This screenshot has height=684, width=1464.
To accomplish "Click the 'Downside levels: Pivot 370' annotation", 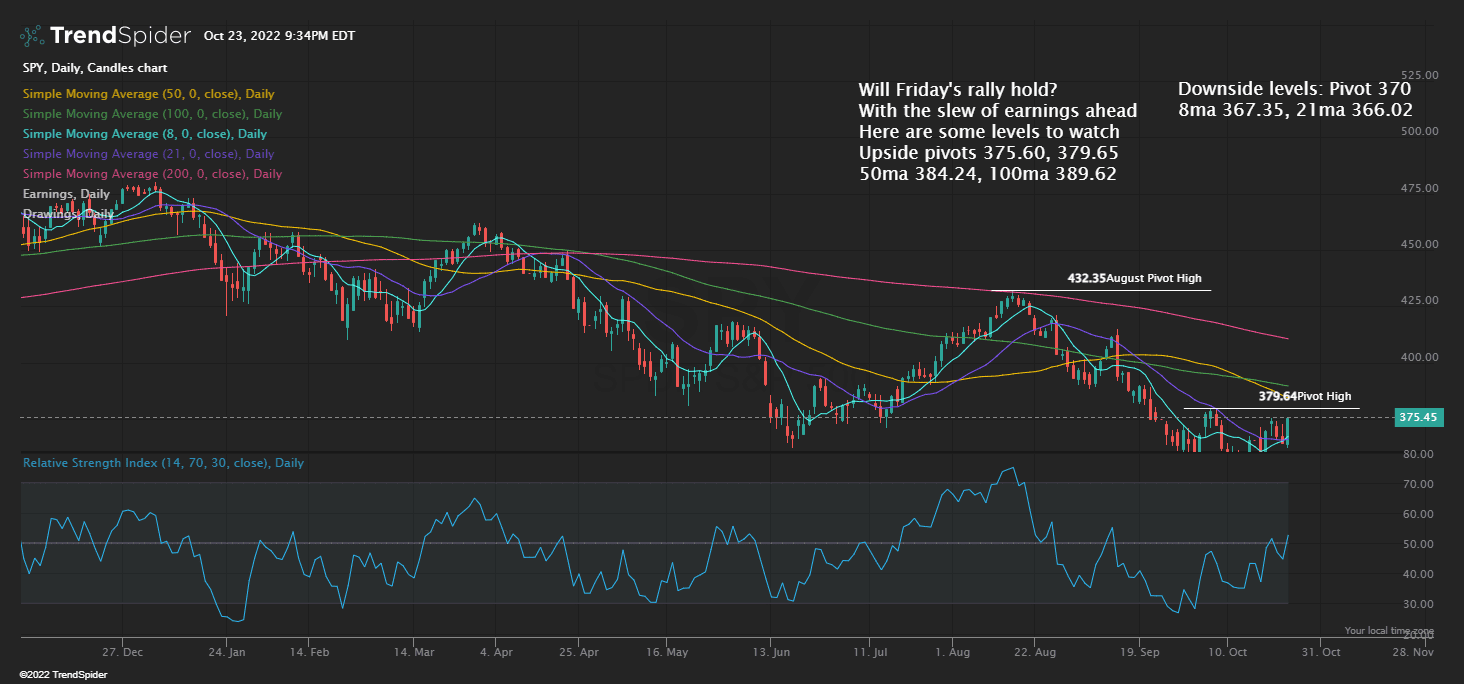I will 1294,88.
